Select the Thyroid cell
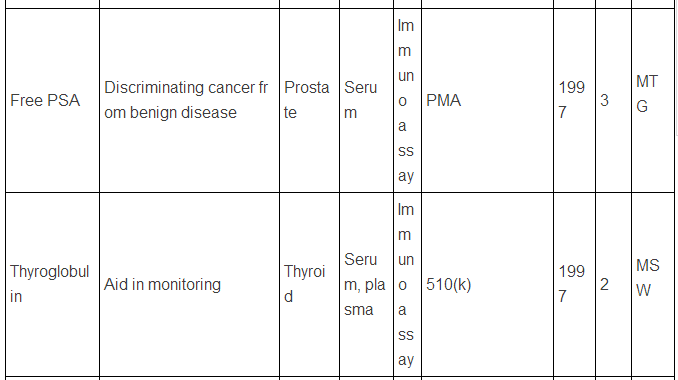The image size is (678, 380). 309,284
